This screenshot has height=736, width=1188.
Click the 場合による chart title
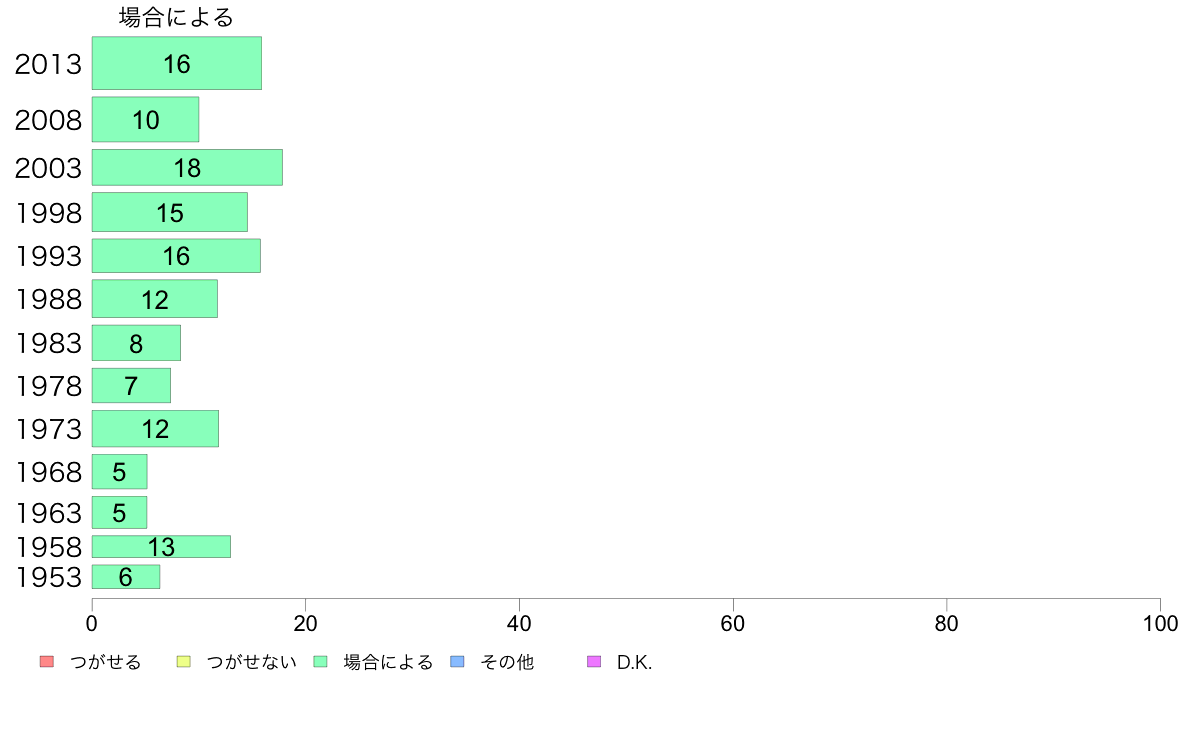pos(177,17)
